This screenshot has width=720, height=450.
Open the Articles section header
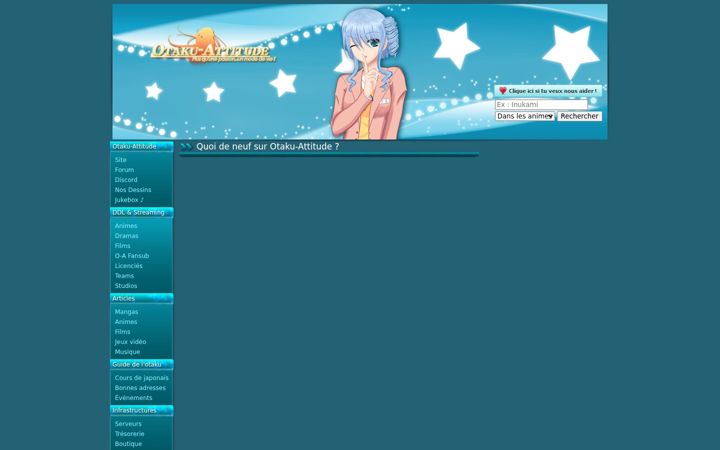141,298
